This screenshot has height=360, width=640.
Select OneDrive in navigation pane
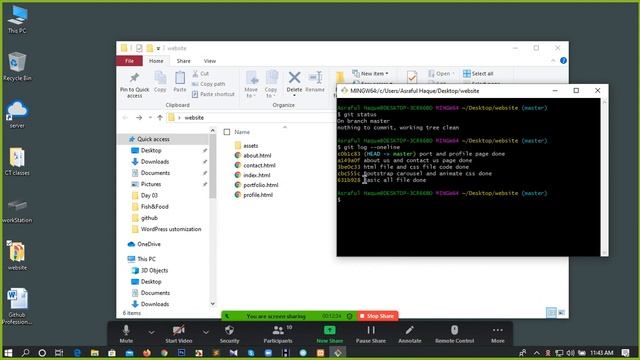149,244
